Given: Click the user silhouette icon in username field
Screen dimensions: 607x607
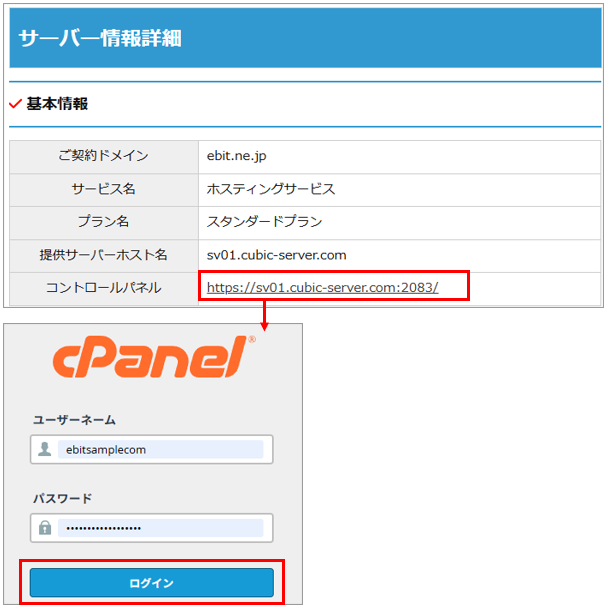Looking at the screenshot, I should (x=44, y=450).
